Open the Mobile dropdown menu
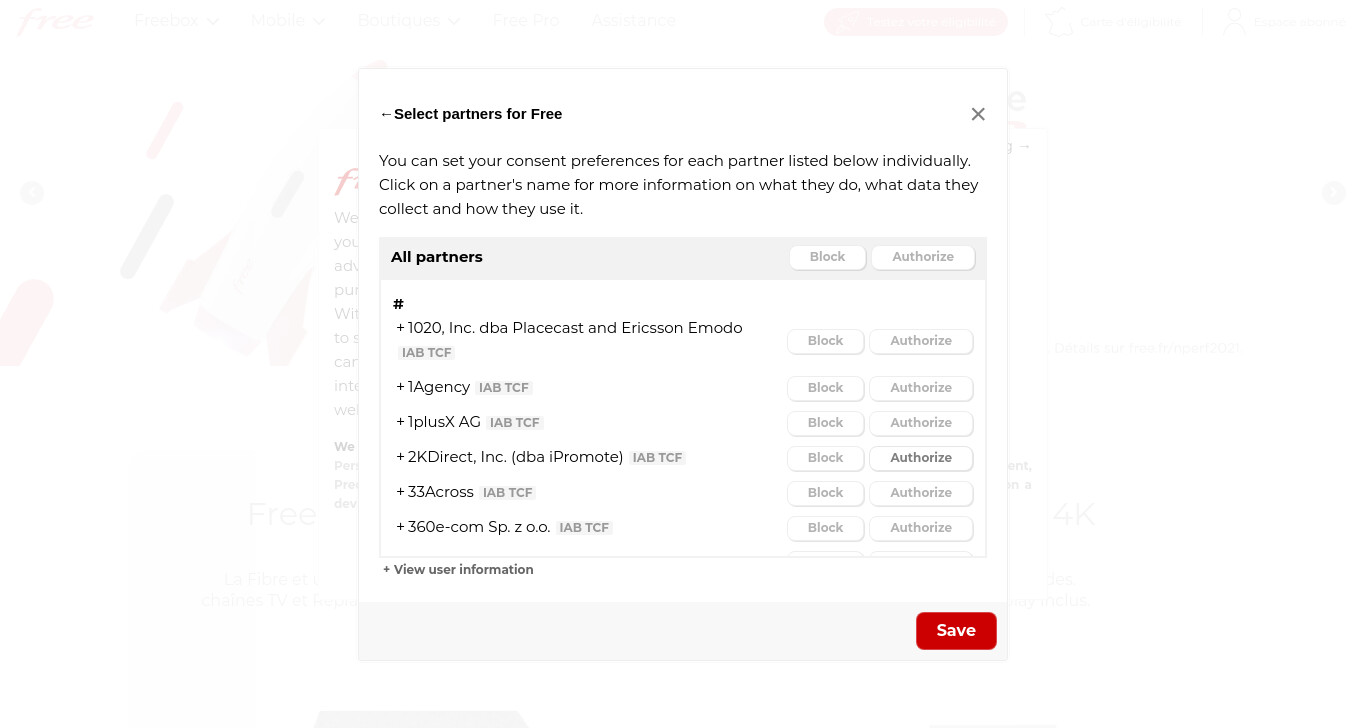This screenshot has width=1366, height=728. point(288,21)
